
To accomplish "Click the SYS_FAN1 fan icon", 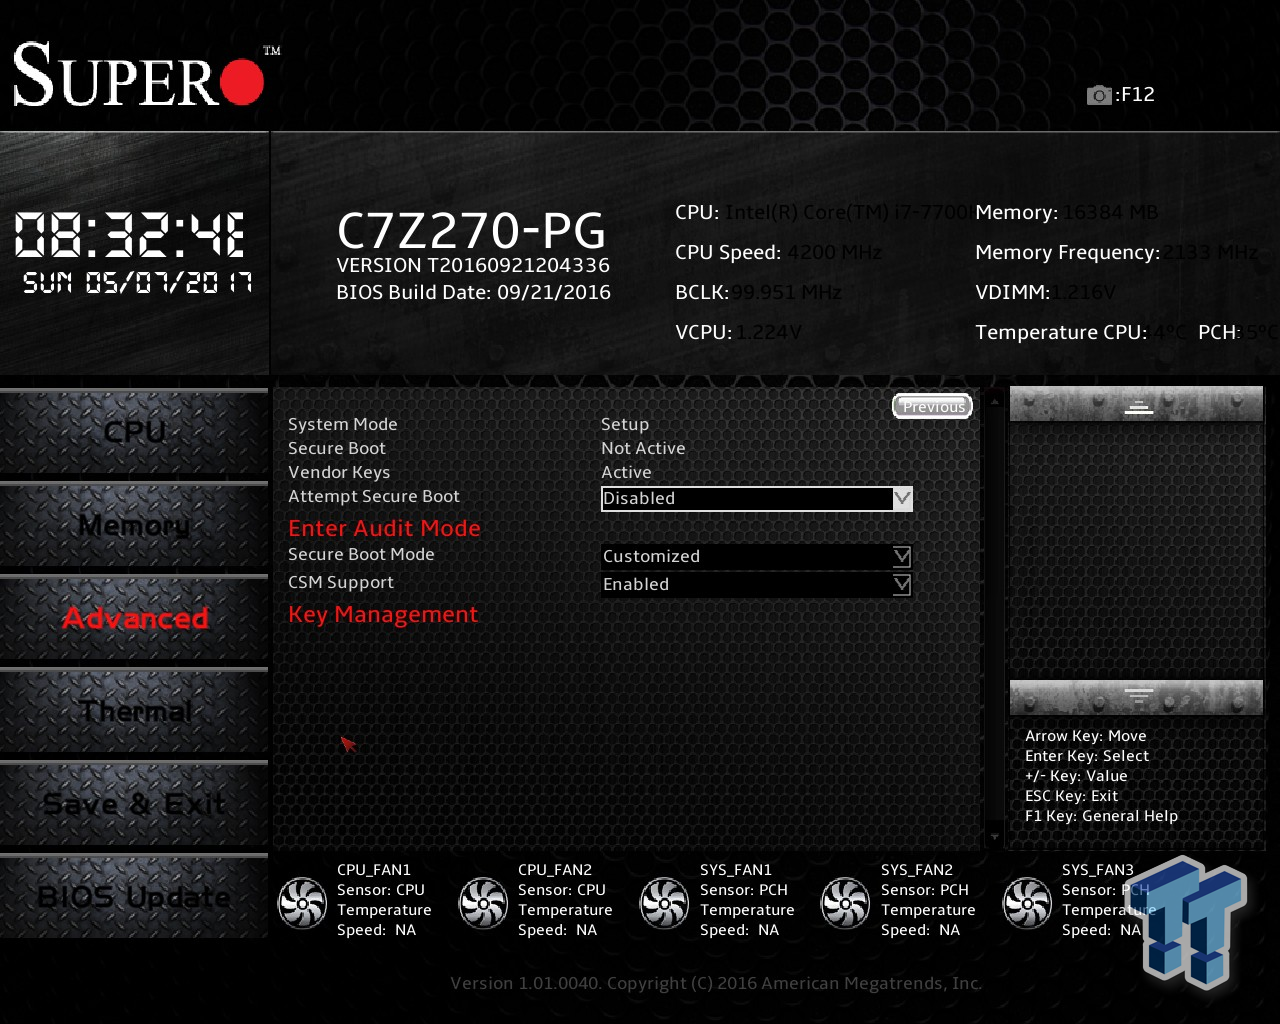I will click(x=664, y=902).
